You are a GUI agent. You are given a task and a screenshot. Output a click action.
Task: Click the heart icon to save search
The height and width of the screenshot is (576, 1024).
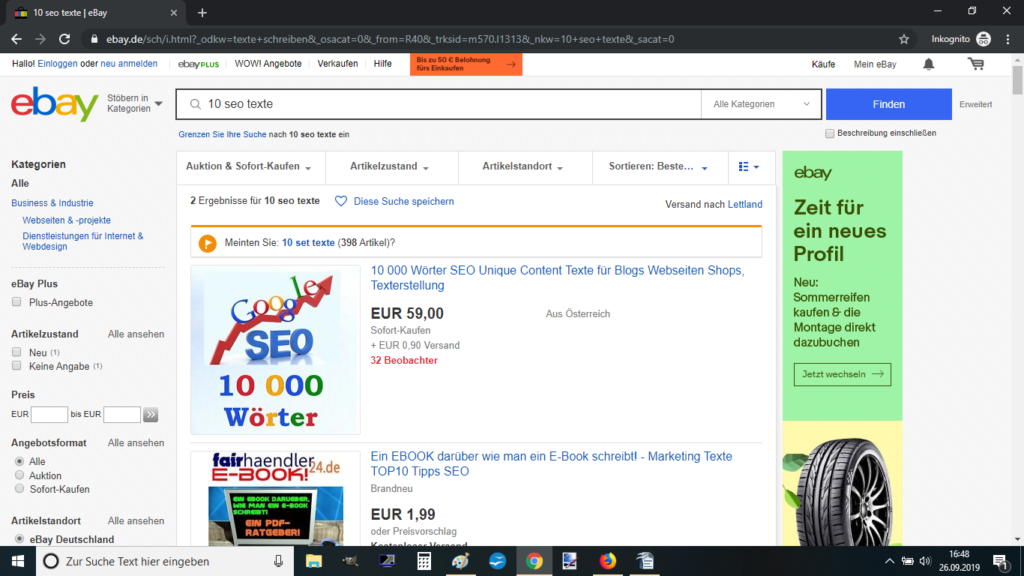click(341, 201)
